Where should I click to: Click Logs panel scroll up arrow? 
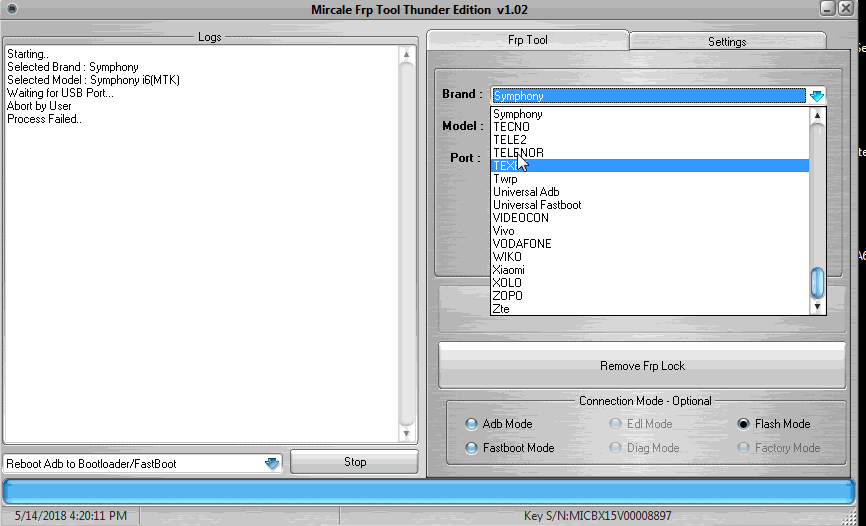pyautogui.click(x=406, y=54)
